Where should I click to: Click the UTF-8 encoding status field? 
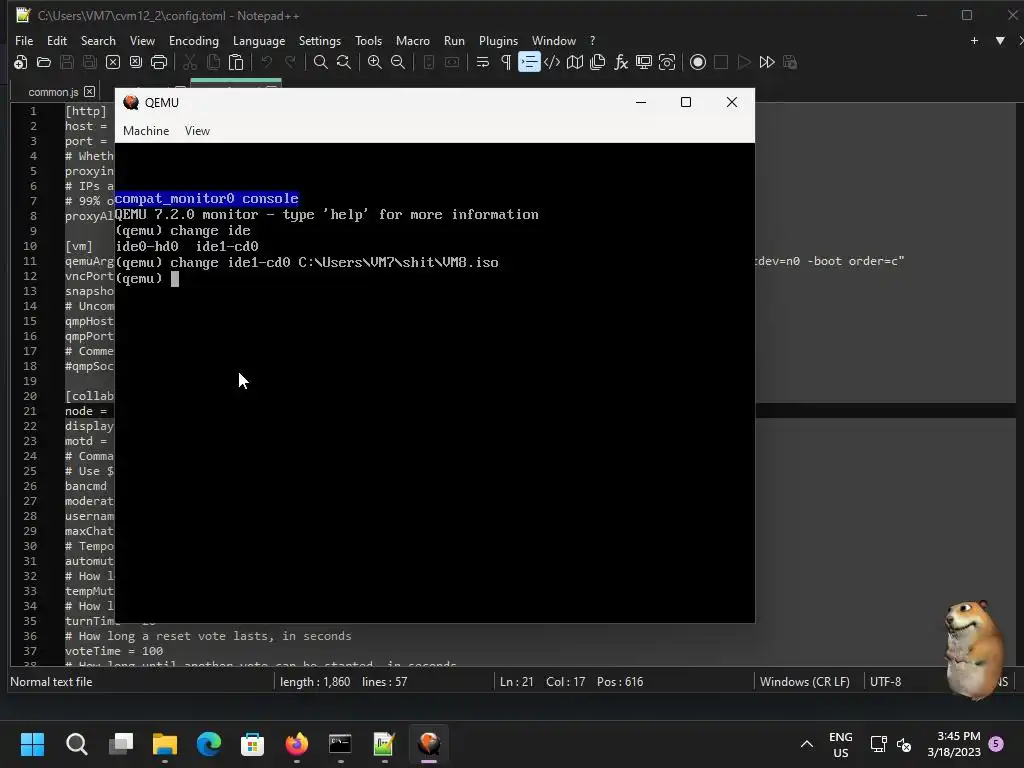point(886,681)
